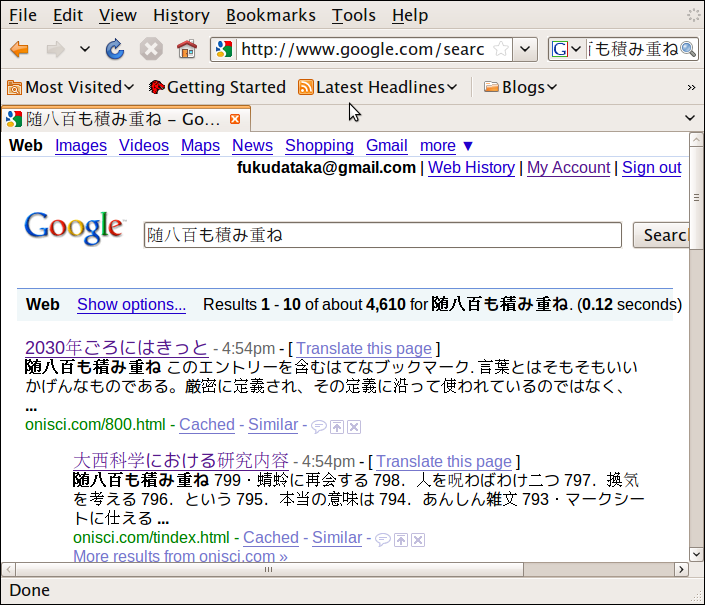Go back with the orange Back arrow
This screenshot has height=605, width=705.
click(x=19, y=49)
